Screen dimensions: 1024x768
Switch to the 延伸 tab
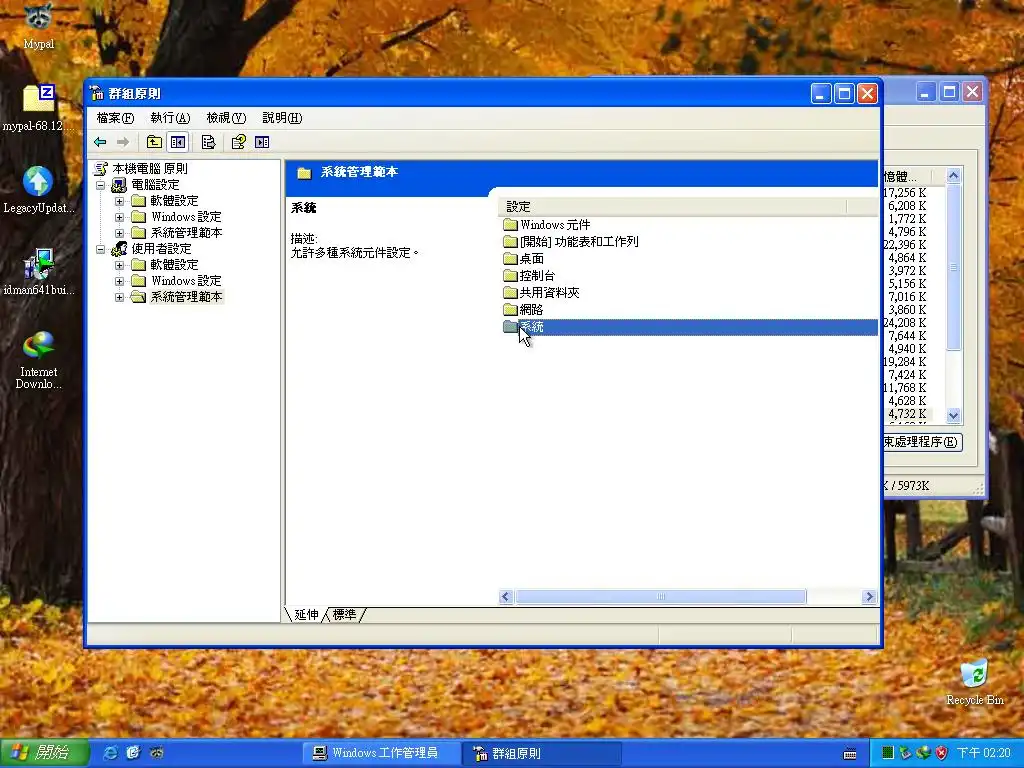click(x=306, y=615)
